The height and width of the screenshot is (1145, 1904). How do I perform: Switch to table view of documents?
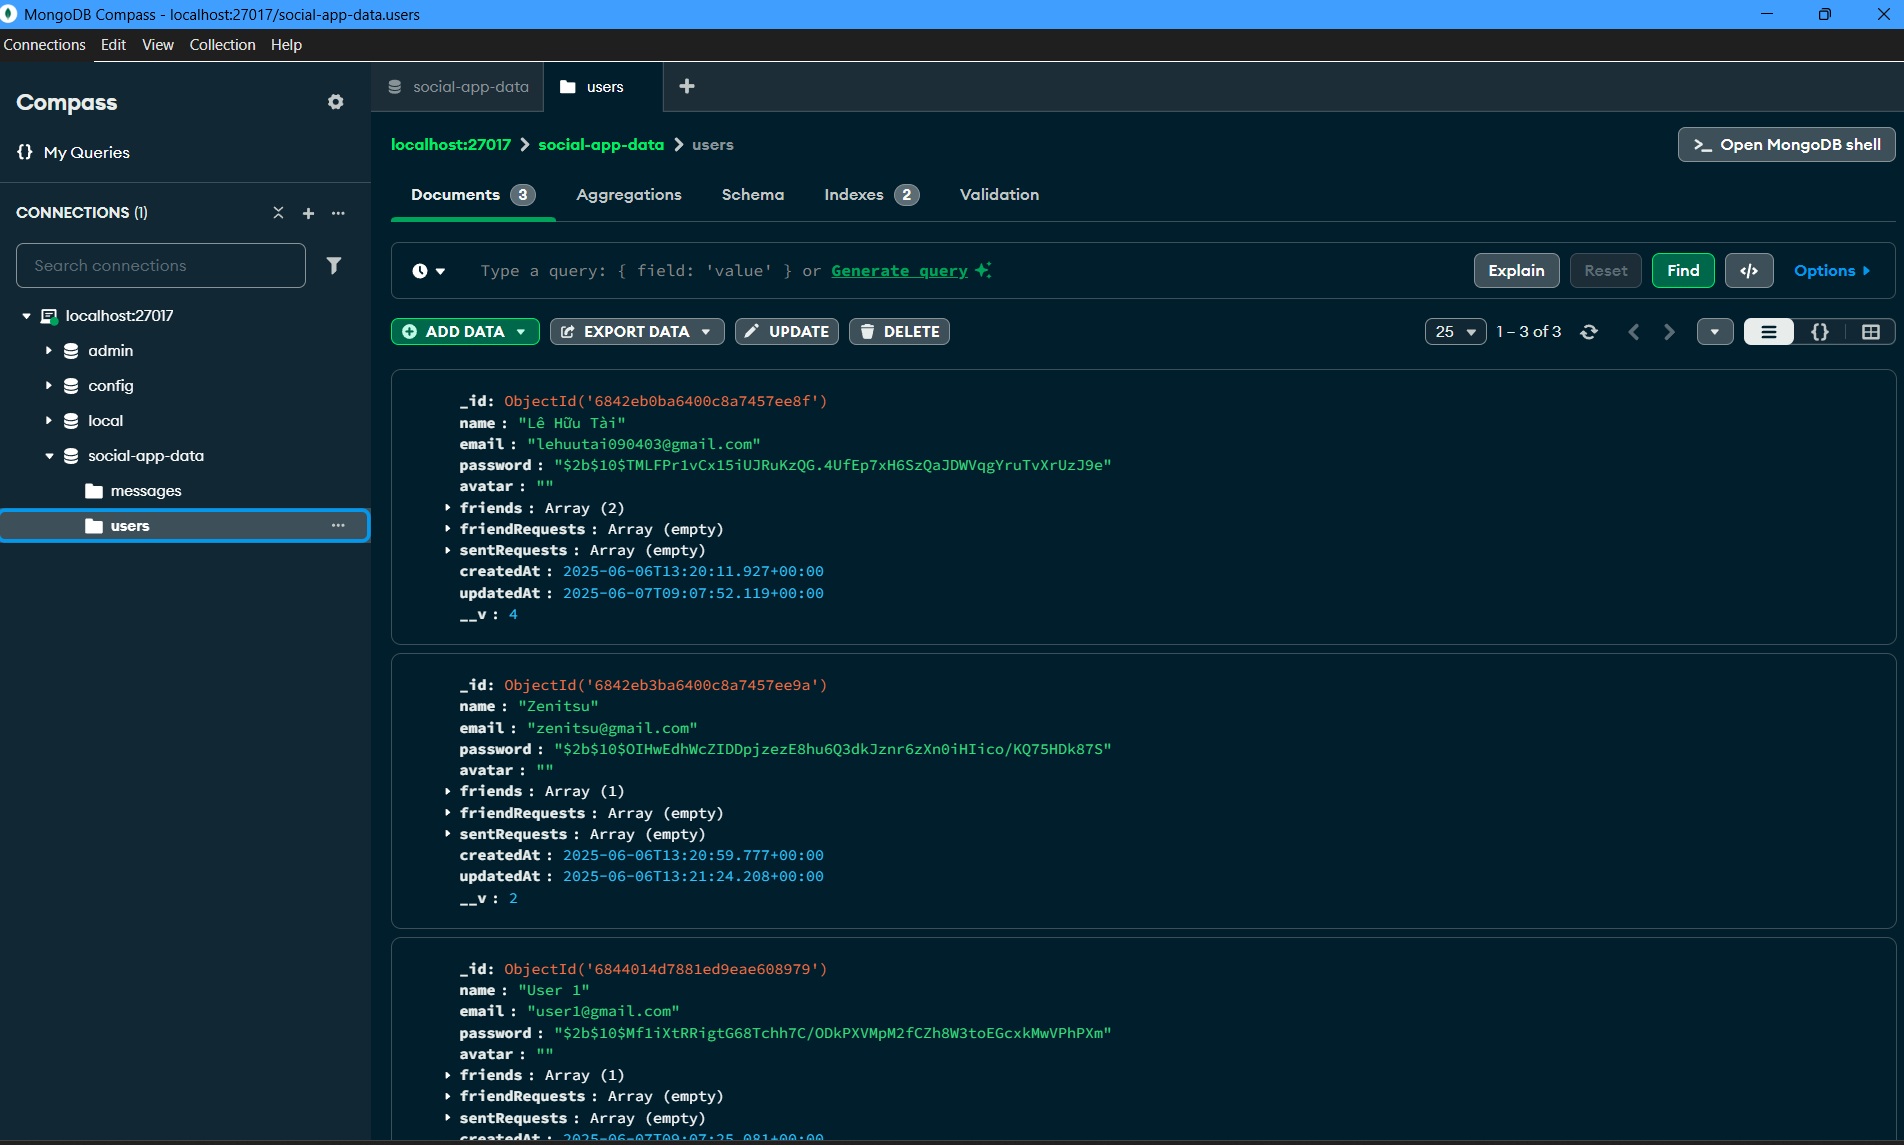(x=1871, y=332)
